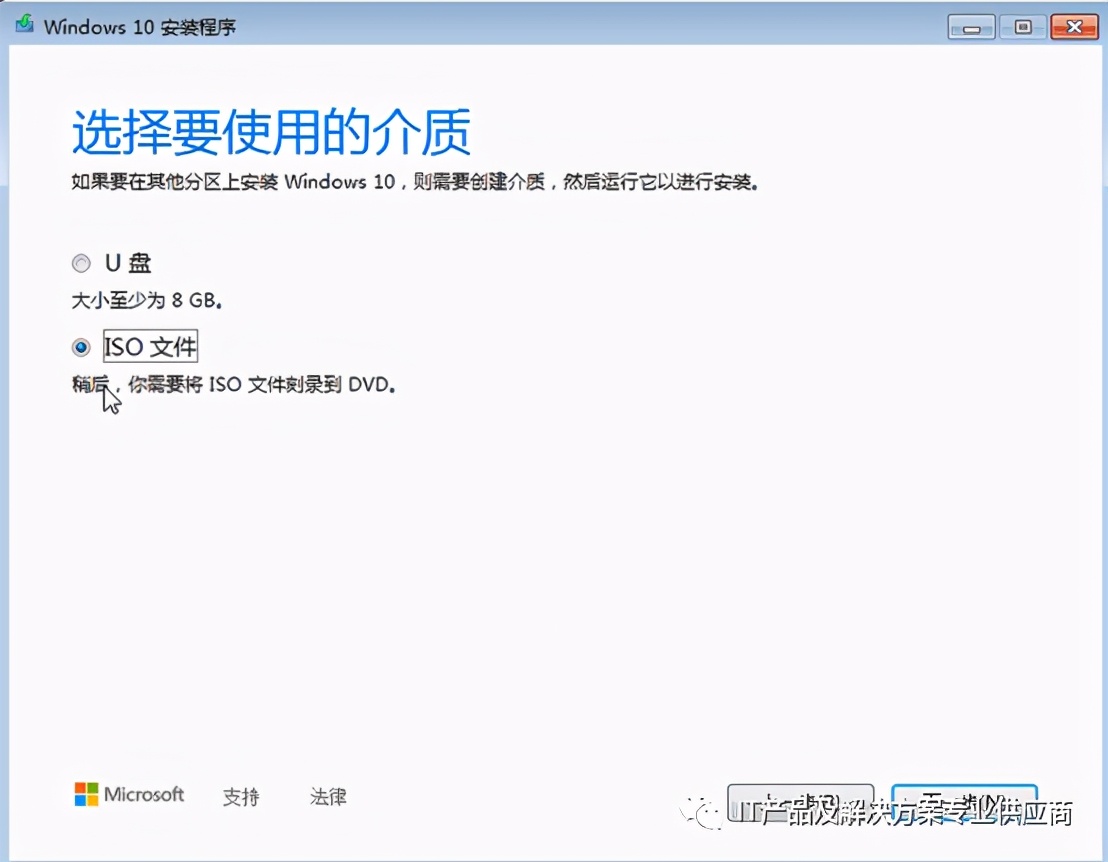Select the U 盘 radio button
1108x862 pixels.
[x=80, y=262]
